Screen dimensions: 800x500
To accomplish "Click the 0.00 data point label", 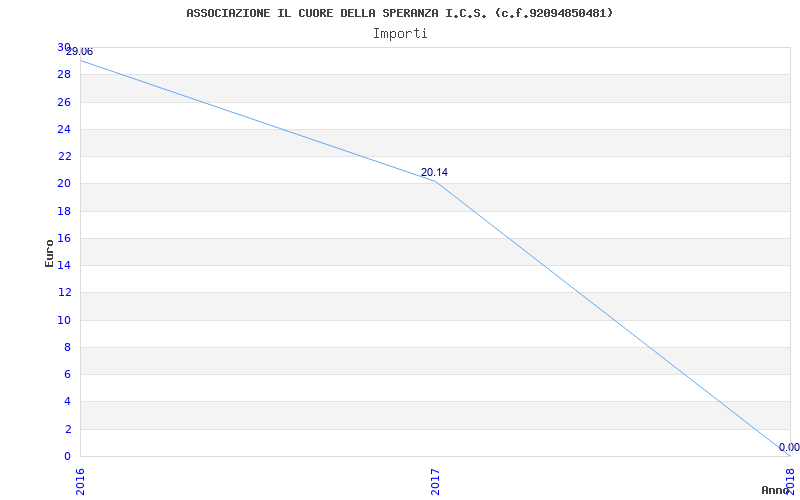I will [x=789, y=447].
